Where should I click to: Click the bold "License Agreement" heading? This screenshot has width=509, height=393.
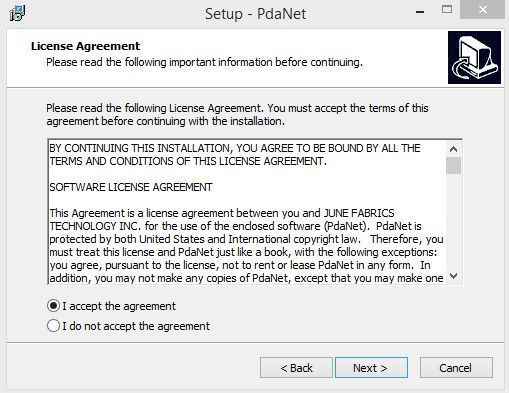(x=86, y=46)
